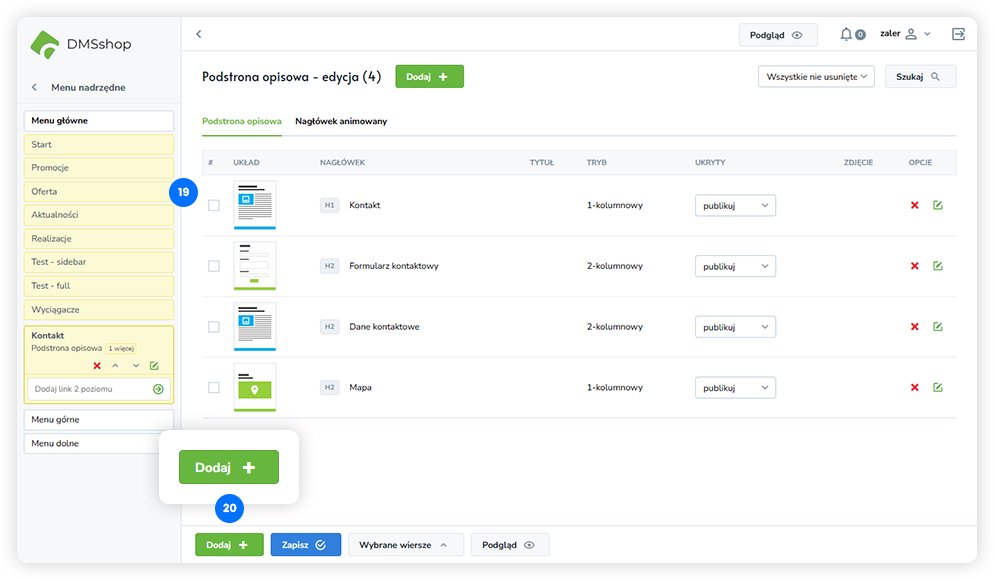Open the publikuj dropdown for Dane kontaktowe
The height and width of the screenshot is (580, 994).
735,327
